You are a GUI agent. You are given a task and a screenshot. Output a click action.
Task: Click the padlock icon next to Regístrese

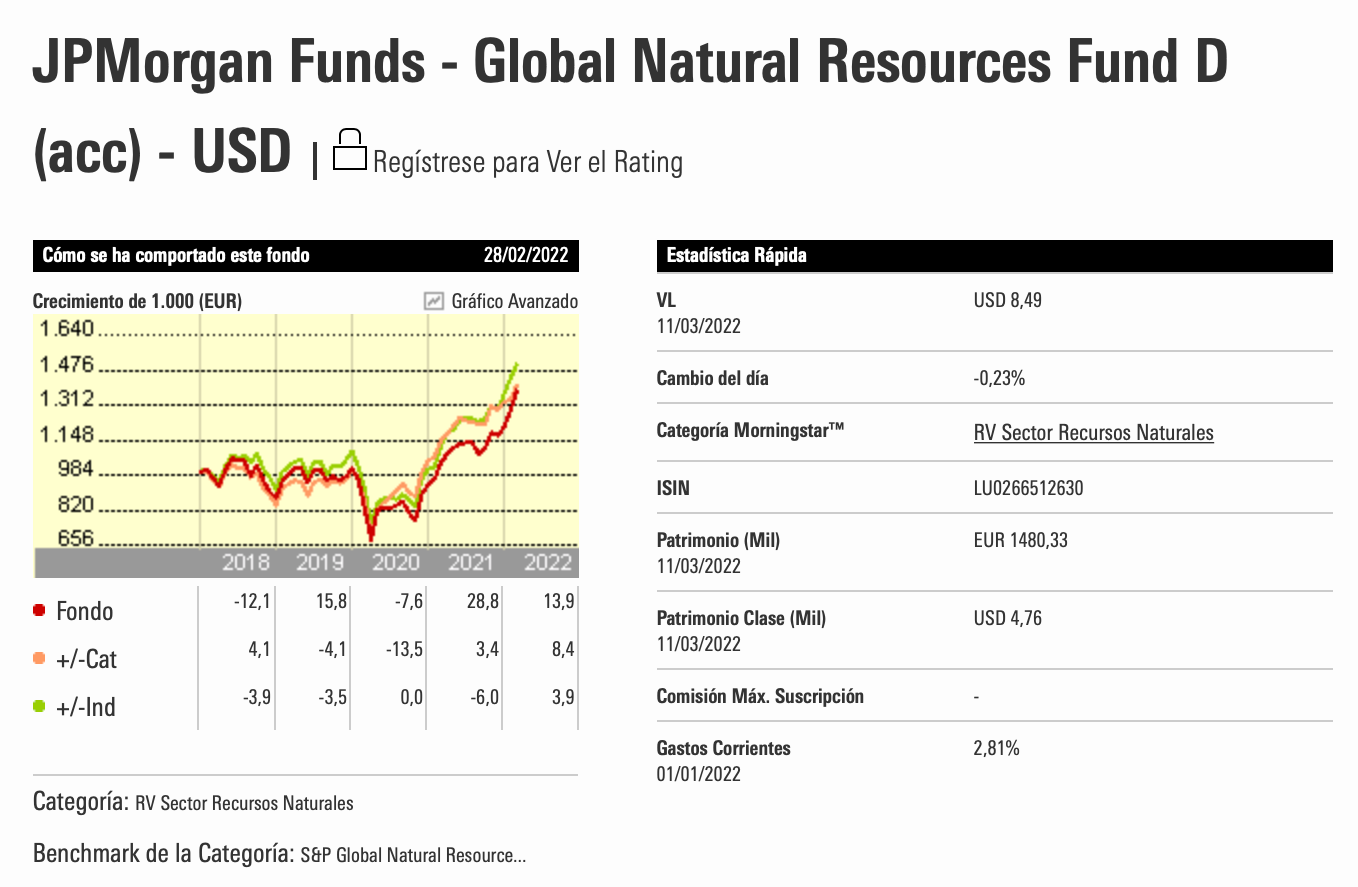pos(349,150)
